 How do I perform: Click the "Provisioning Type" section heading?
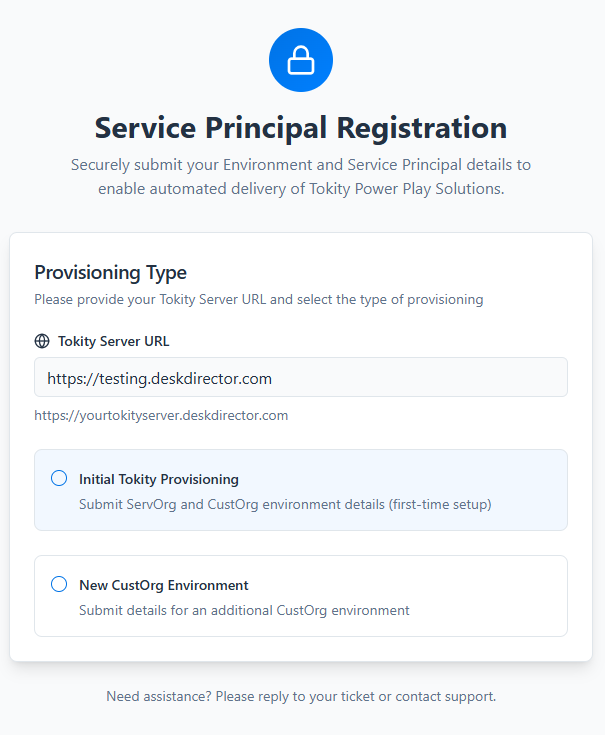click(110, 272)
